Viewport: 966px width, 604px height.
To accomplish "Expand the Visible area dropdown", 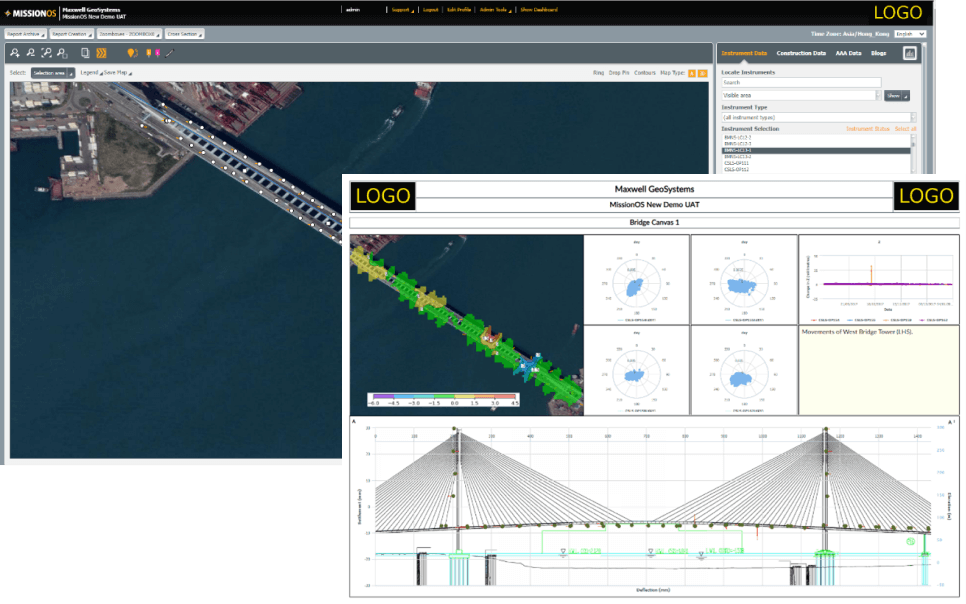I will click(x=802, y=96).
